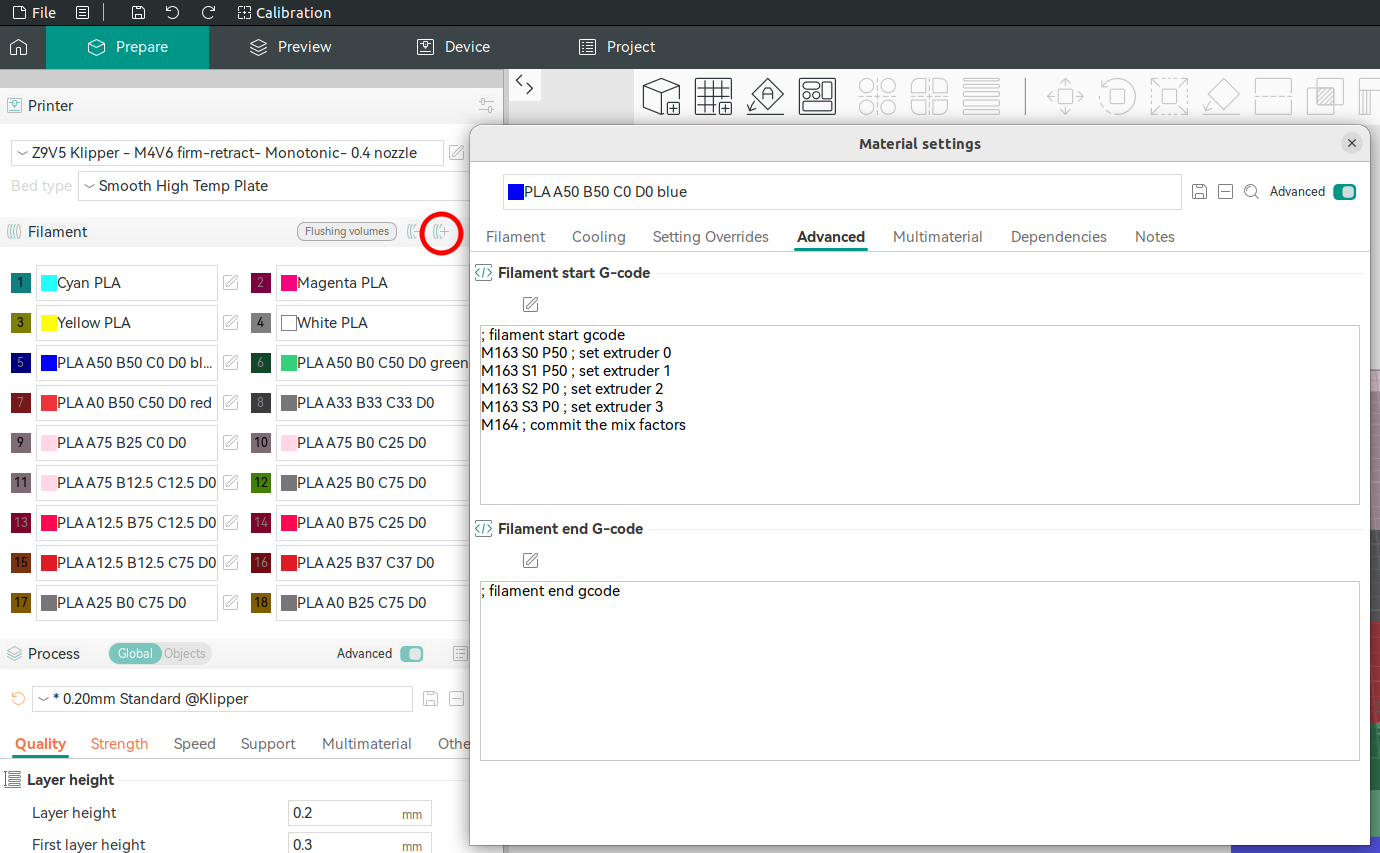Viewport: 1380px width, 853px height.
Task: Open the Flushing volumes dialog
Action: point(347,232)
